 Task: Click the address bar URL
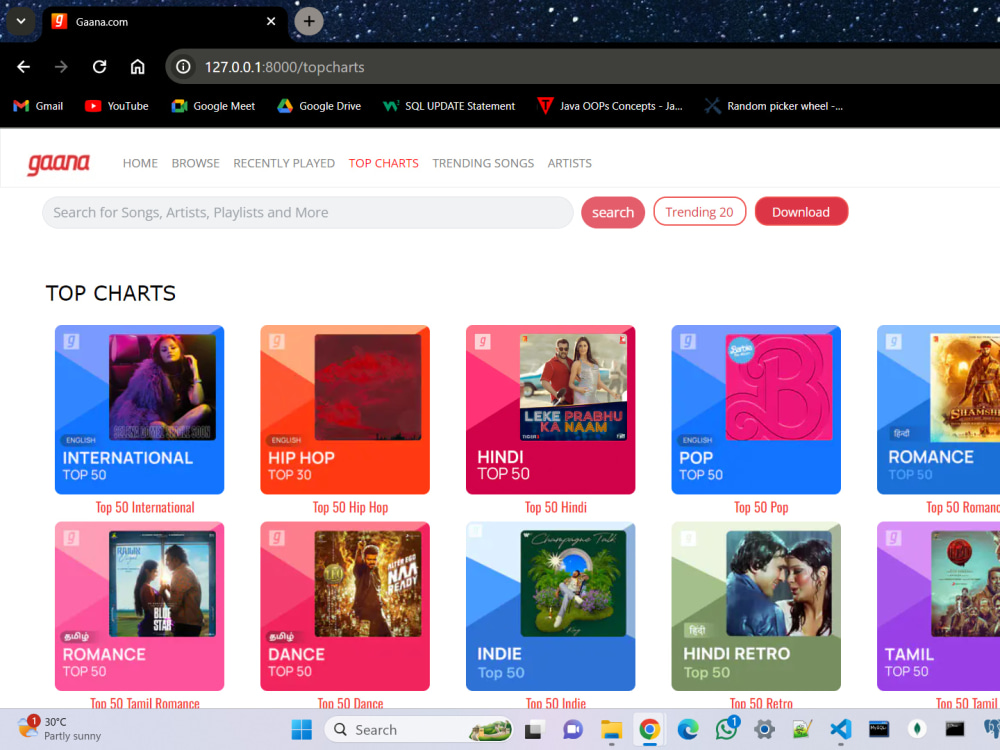tap(284, 67)
